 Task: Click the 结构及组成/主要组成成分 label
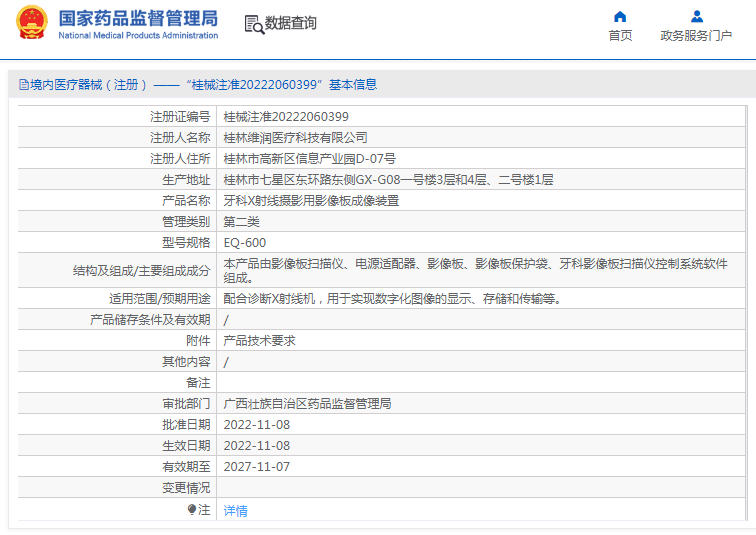pyautogui.click(x=142, y=271)
